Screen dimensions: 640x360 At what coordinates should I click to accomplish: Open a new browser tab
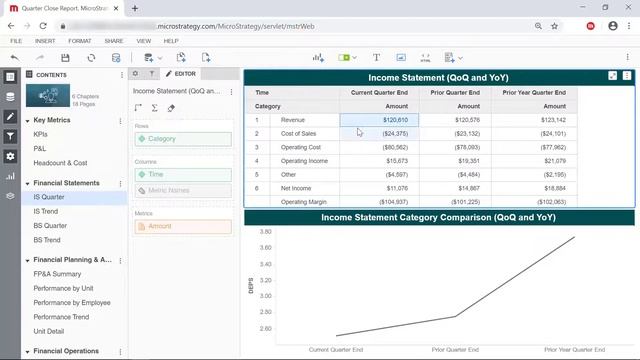pos(135,8)
